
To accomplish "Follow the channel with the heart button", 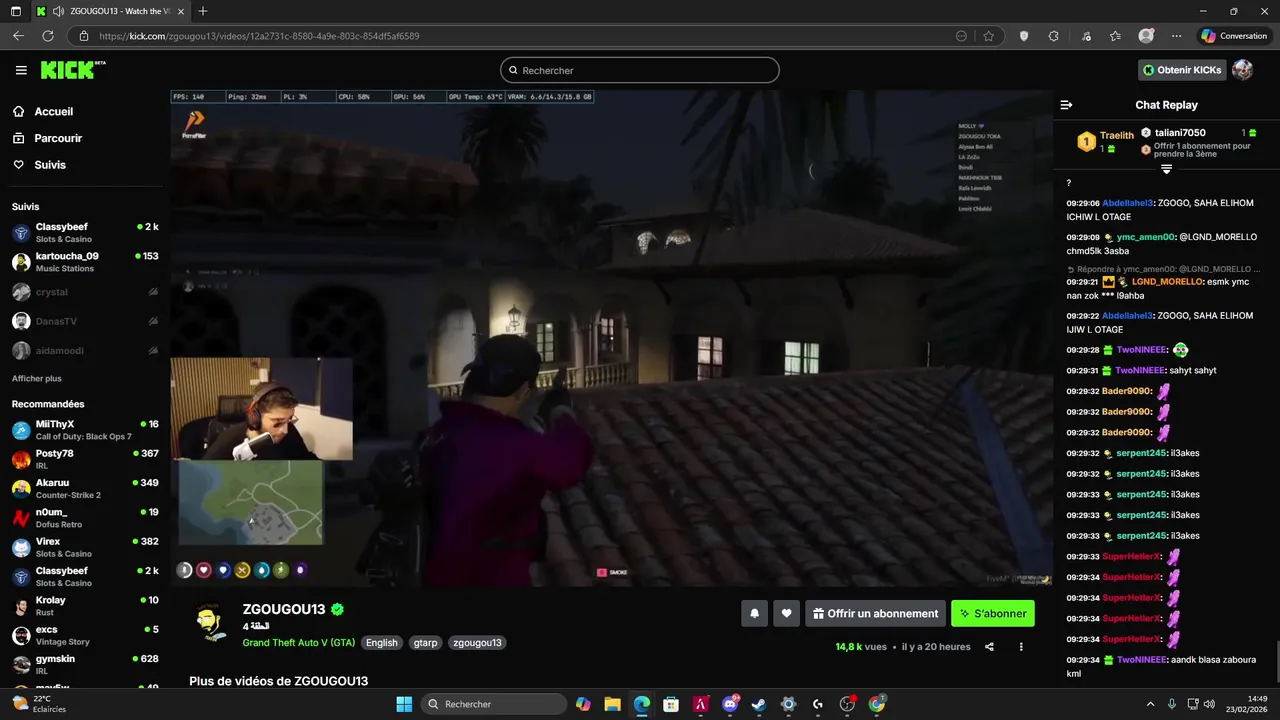I will [787, 614].
